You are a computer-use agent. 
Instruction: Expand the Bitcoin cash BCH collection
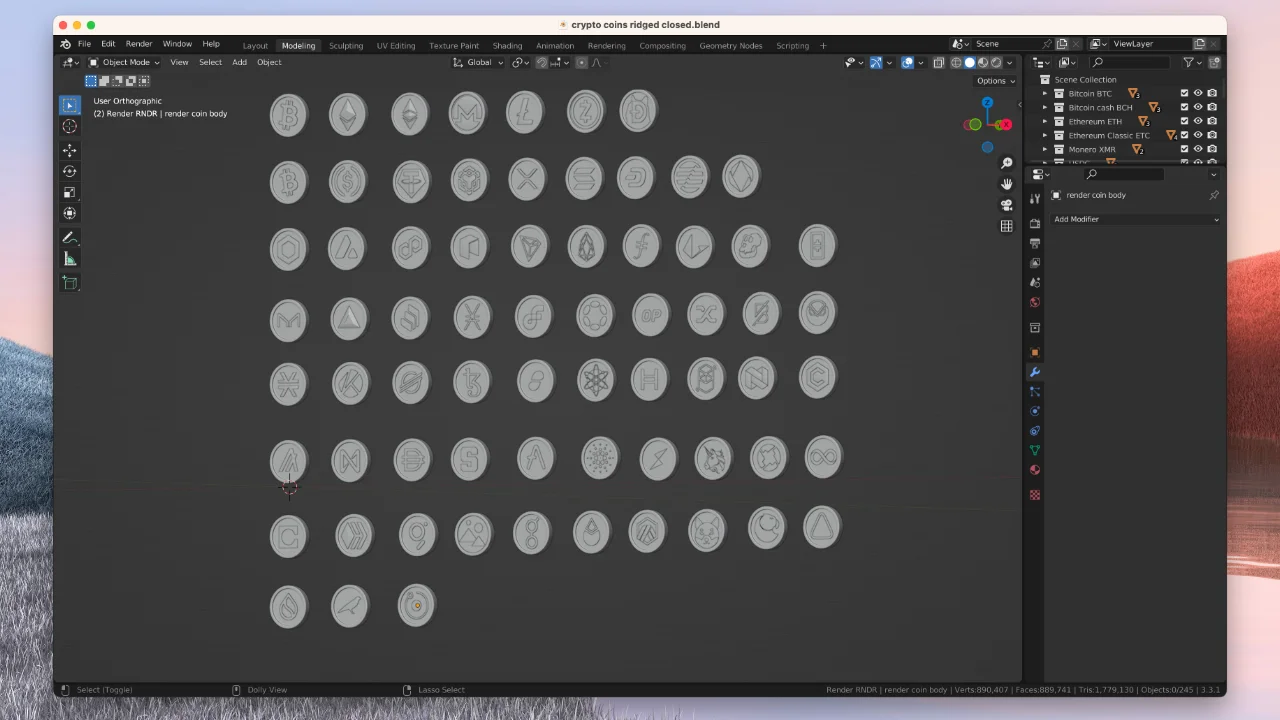click(1045, 107)
